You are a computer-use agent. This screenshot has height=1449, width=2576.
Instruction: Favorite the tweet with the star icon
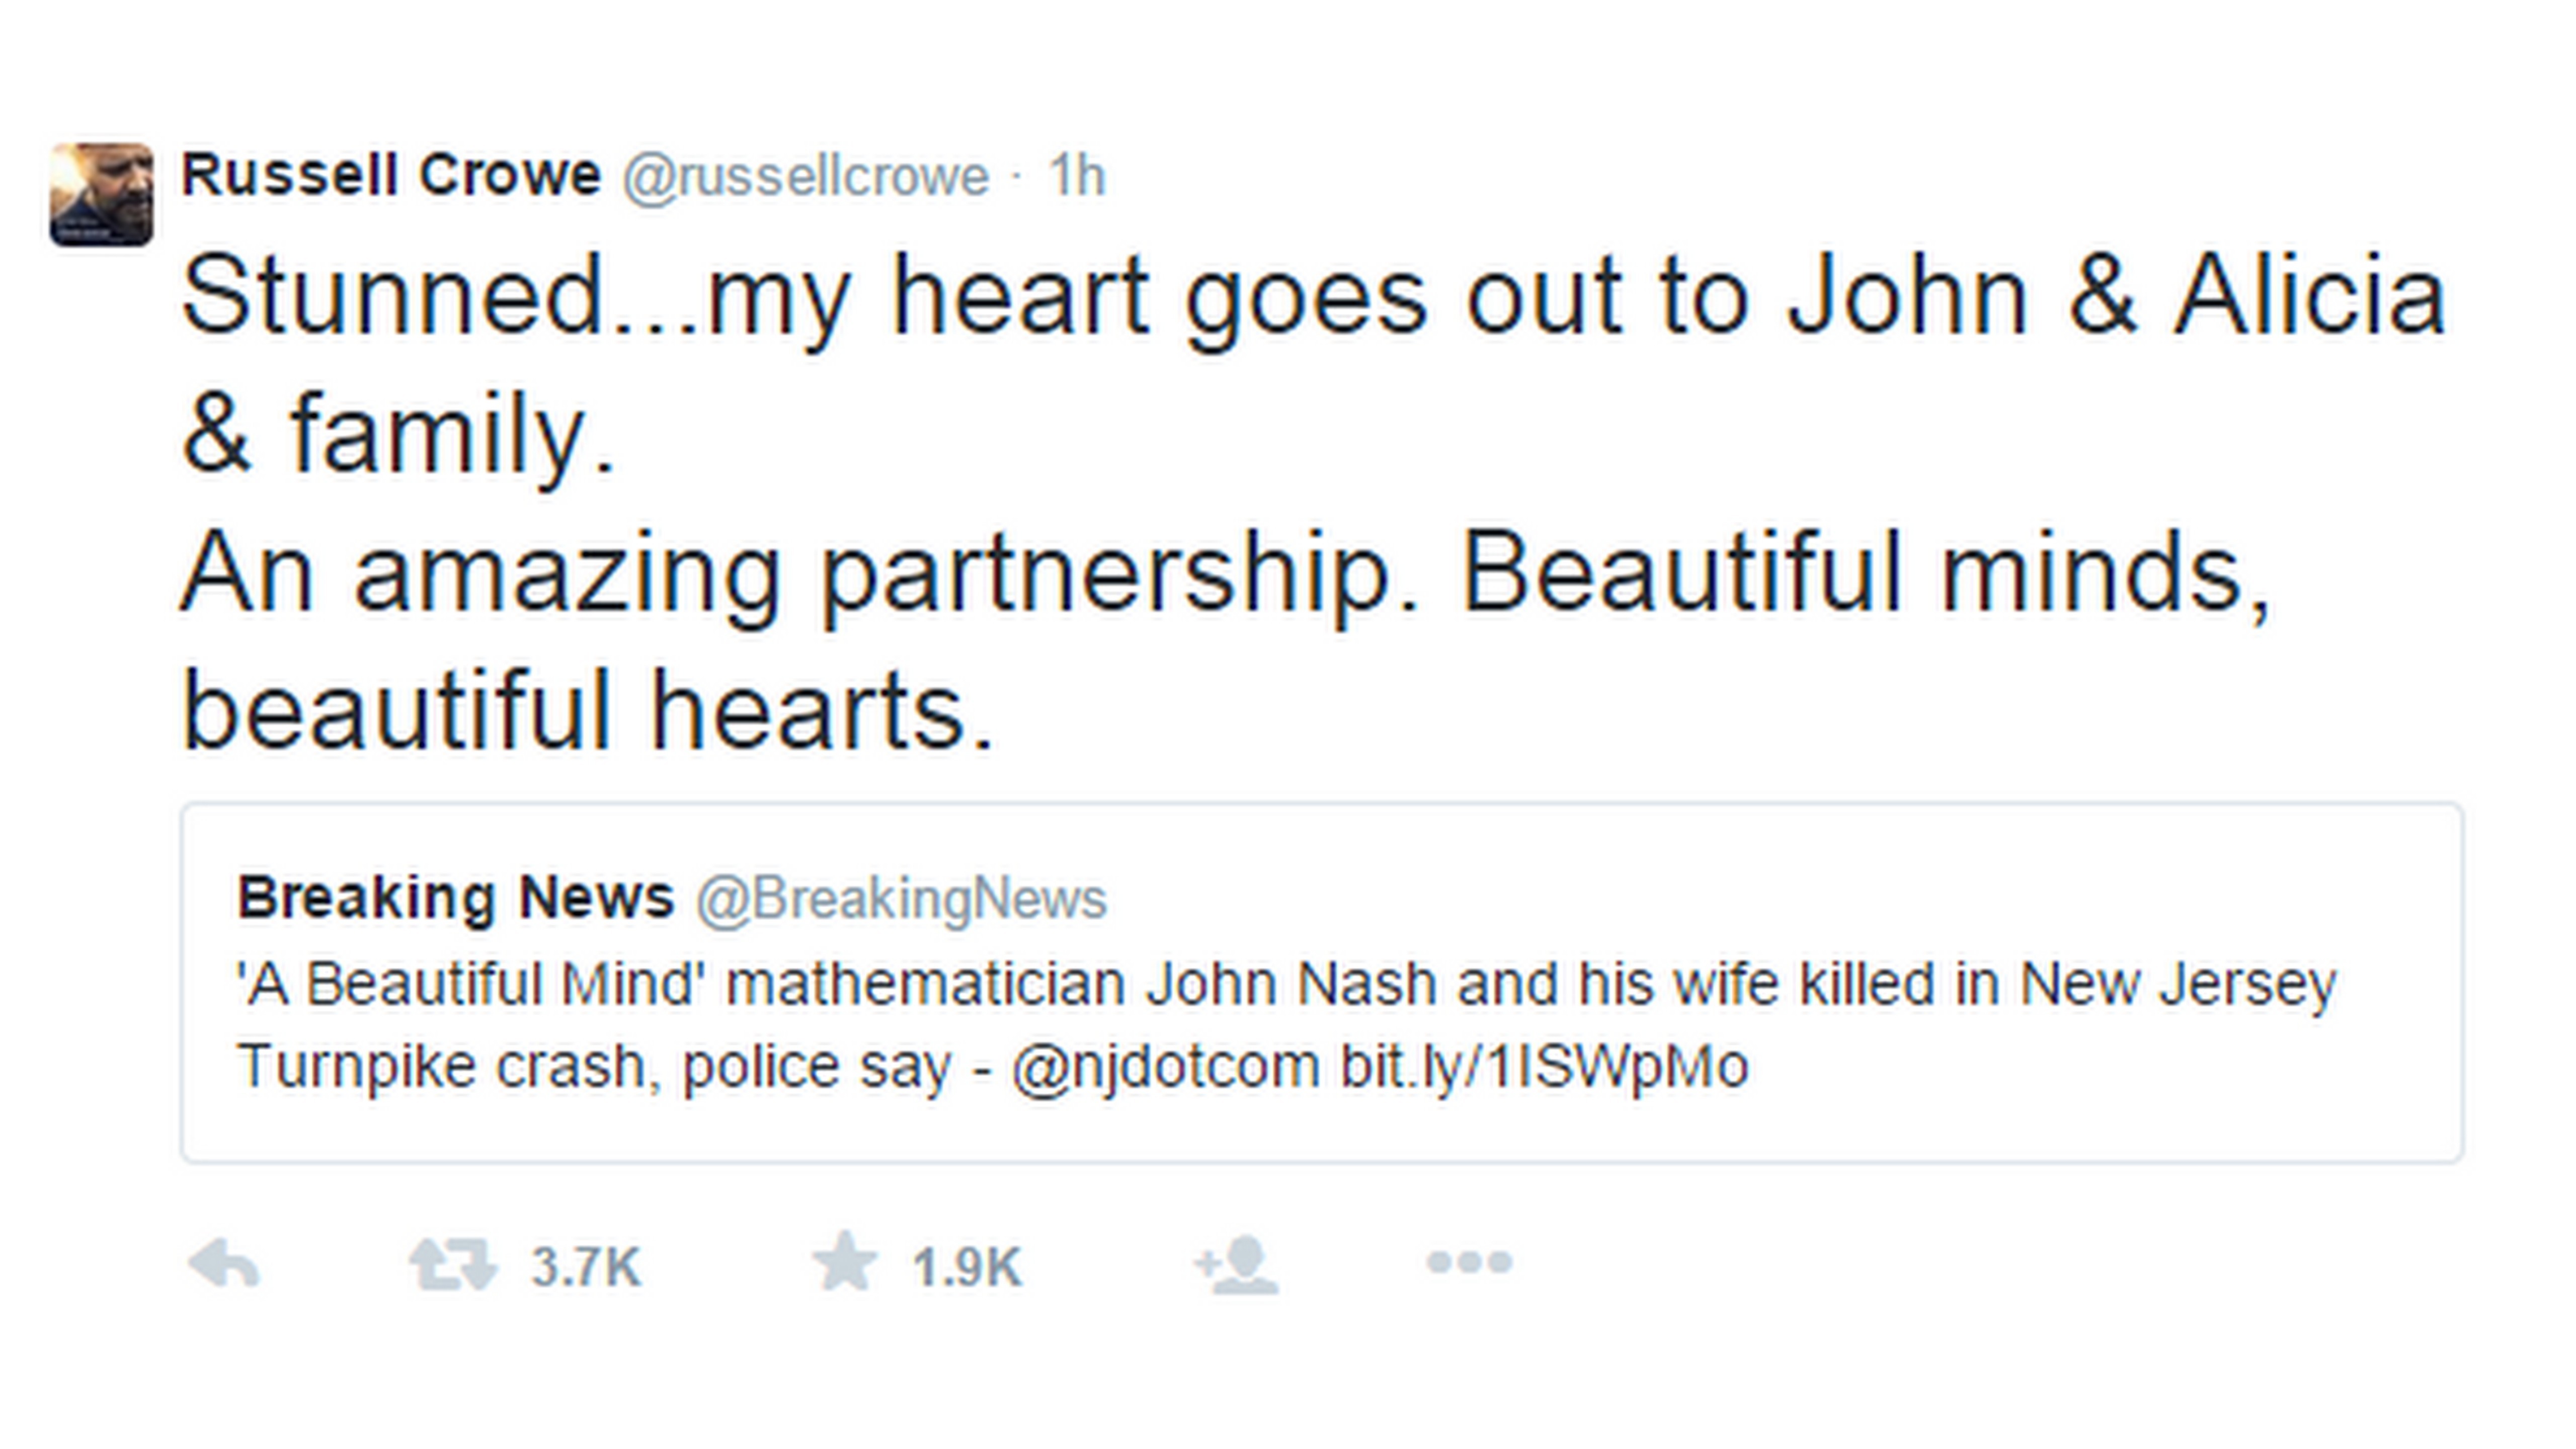[844, 1262]
